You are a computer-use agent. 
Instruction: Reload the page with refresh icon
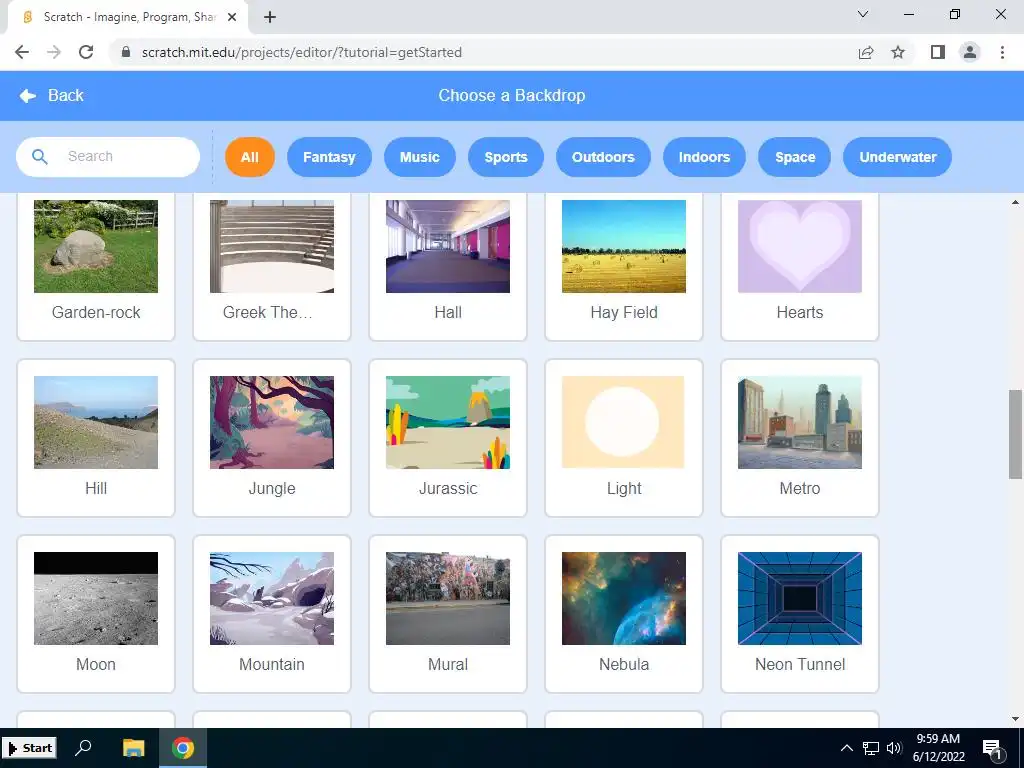point(86,52)
